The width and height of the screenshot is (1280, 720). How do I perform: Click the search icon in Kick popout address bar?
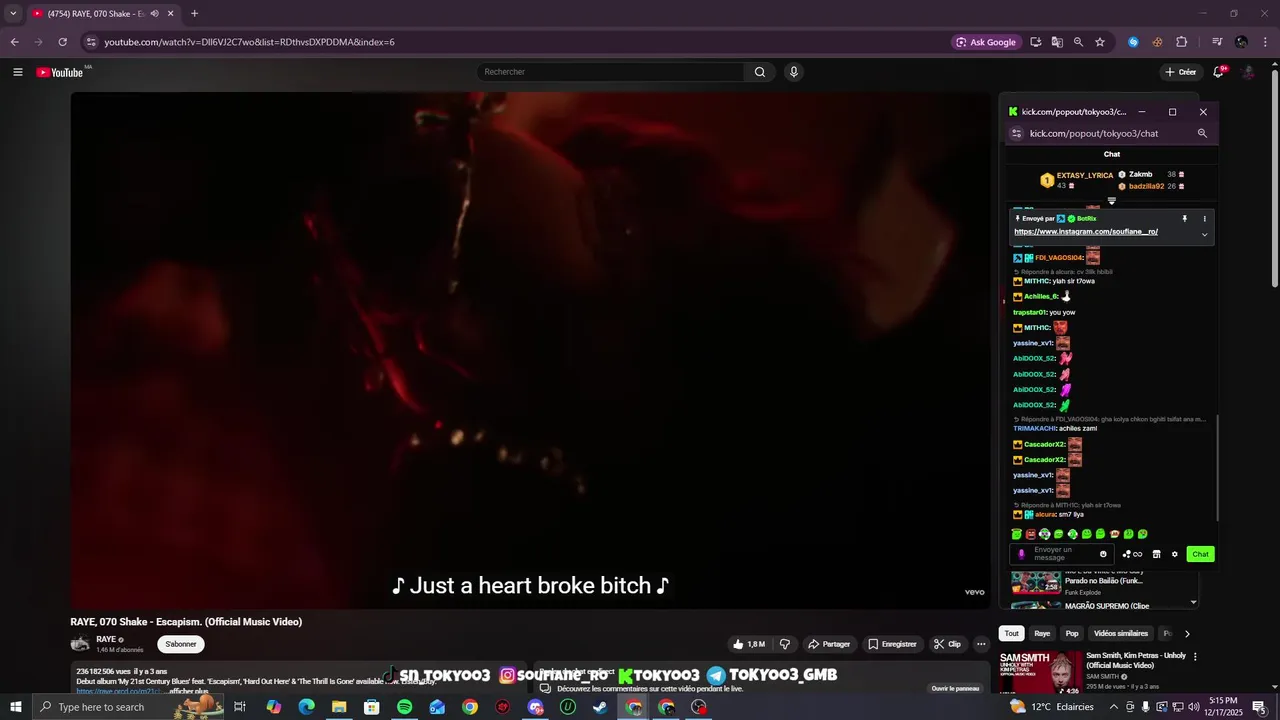point(1202,133)
